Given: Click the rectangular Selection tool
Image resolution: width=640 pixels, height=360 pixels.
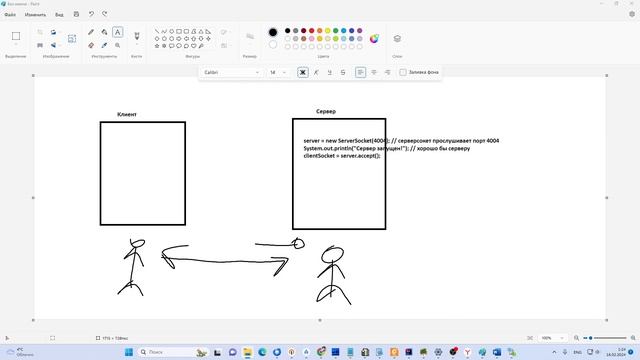Looking at the screenshot, I should tap(16, 36).
